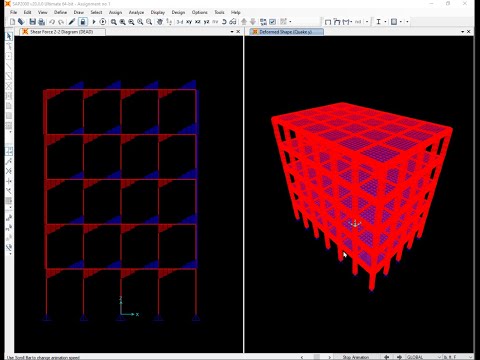Image resolution: width=480 pixels, height=360 pixels.
Task: Click the Refresh window pencil icon
Action: (x=72, y=22)
